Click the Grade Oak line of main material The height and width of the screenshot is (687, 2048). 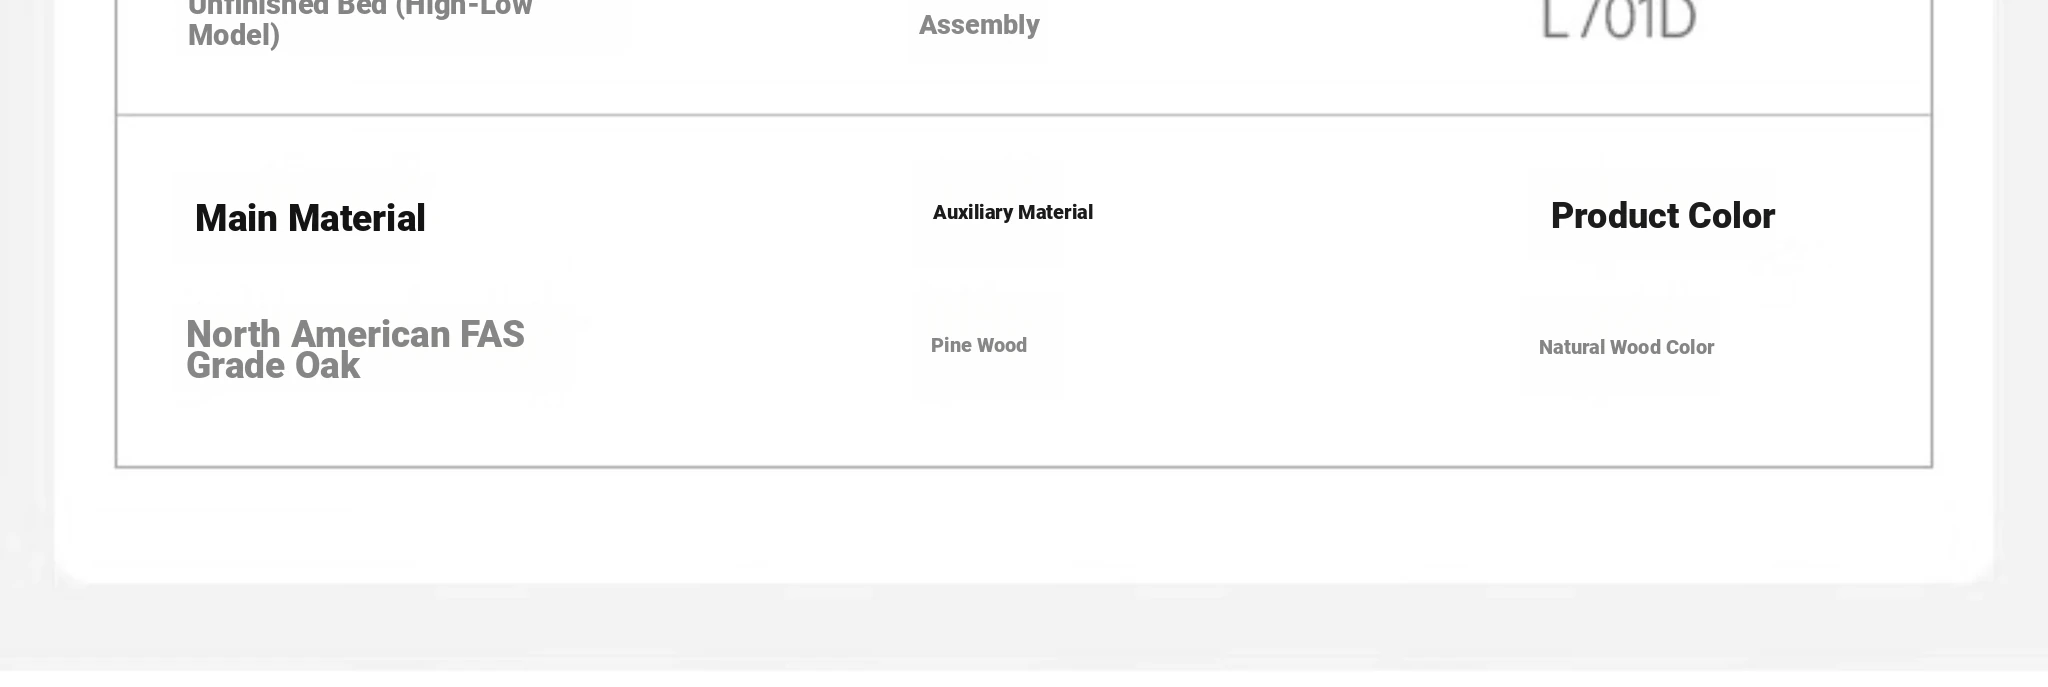273,367
